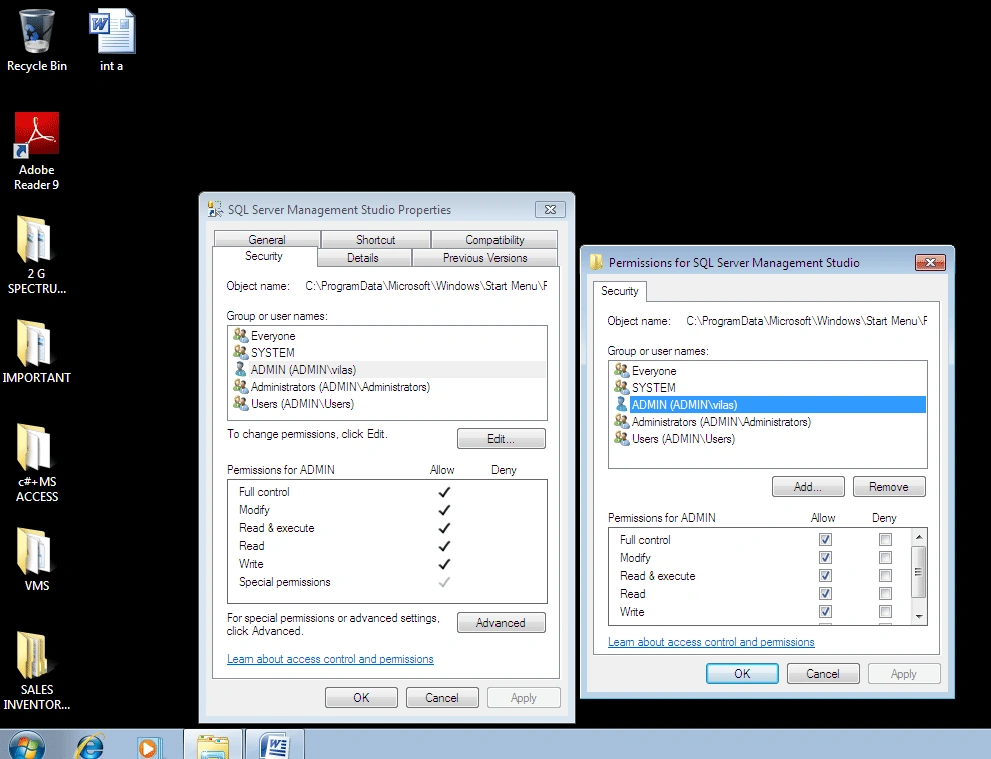Uncheck Allow for Modify permission
991x759 pixels.
[x=825, y=557]
